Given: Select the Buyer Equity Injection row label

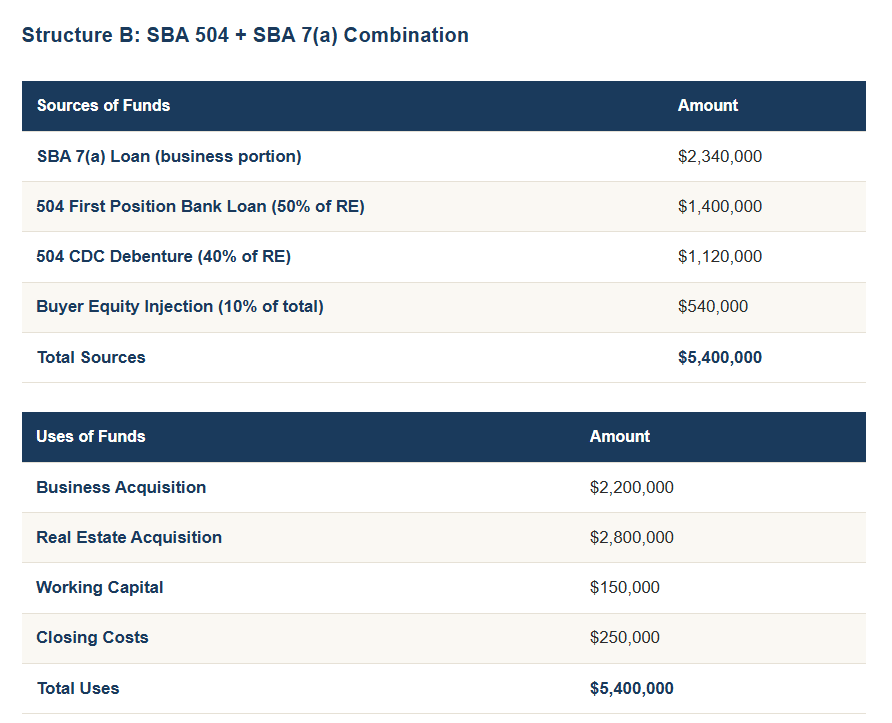Looking at the screenshot, I should coord(180,306).
